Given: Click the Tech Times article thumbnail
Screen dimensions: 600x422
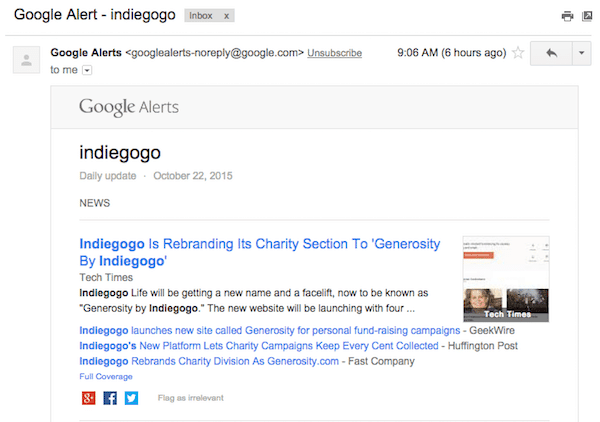Looking at the screenshot, I should (506, 279).
